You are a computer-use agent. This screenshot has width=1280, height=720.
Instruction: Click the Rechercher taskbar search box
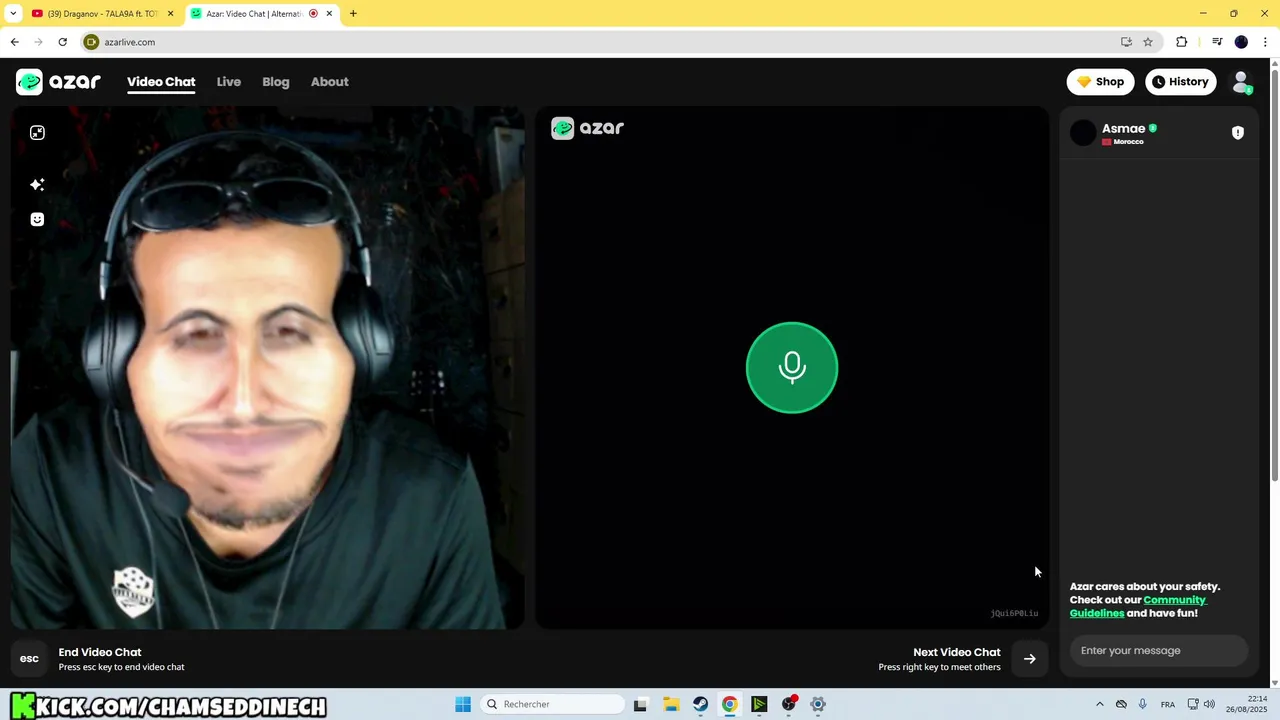click(x=553, y=704)
